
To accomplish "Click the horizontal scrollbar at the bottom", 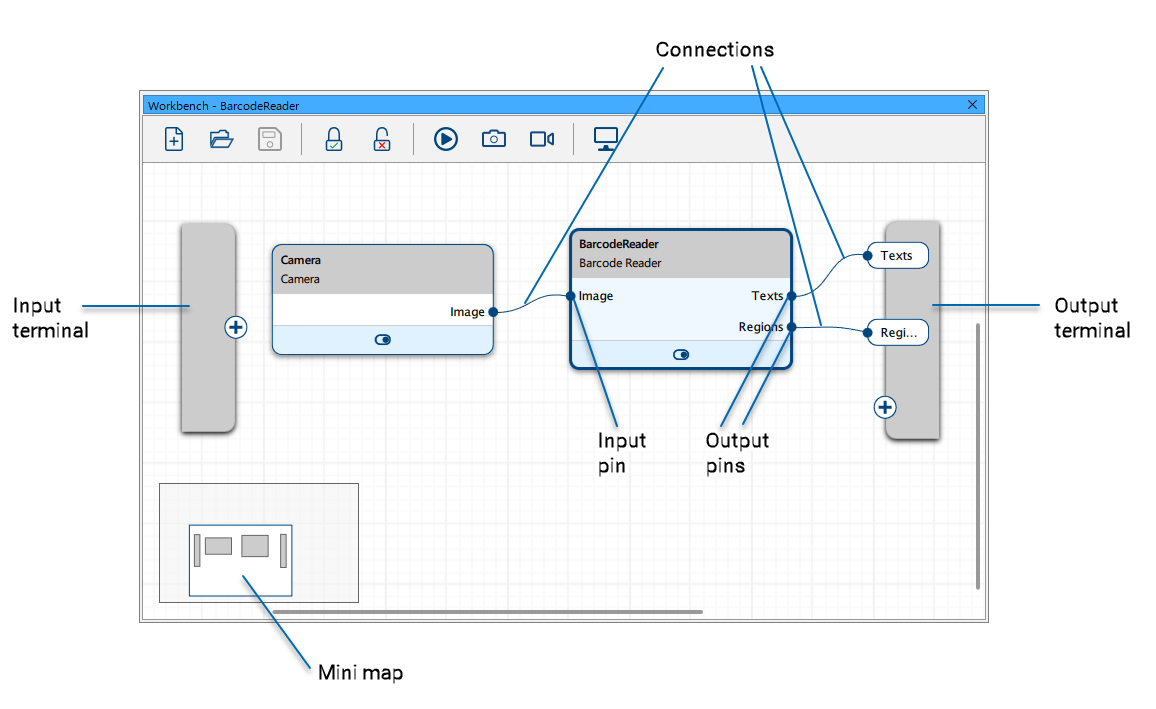I will pos(488,611).
